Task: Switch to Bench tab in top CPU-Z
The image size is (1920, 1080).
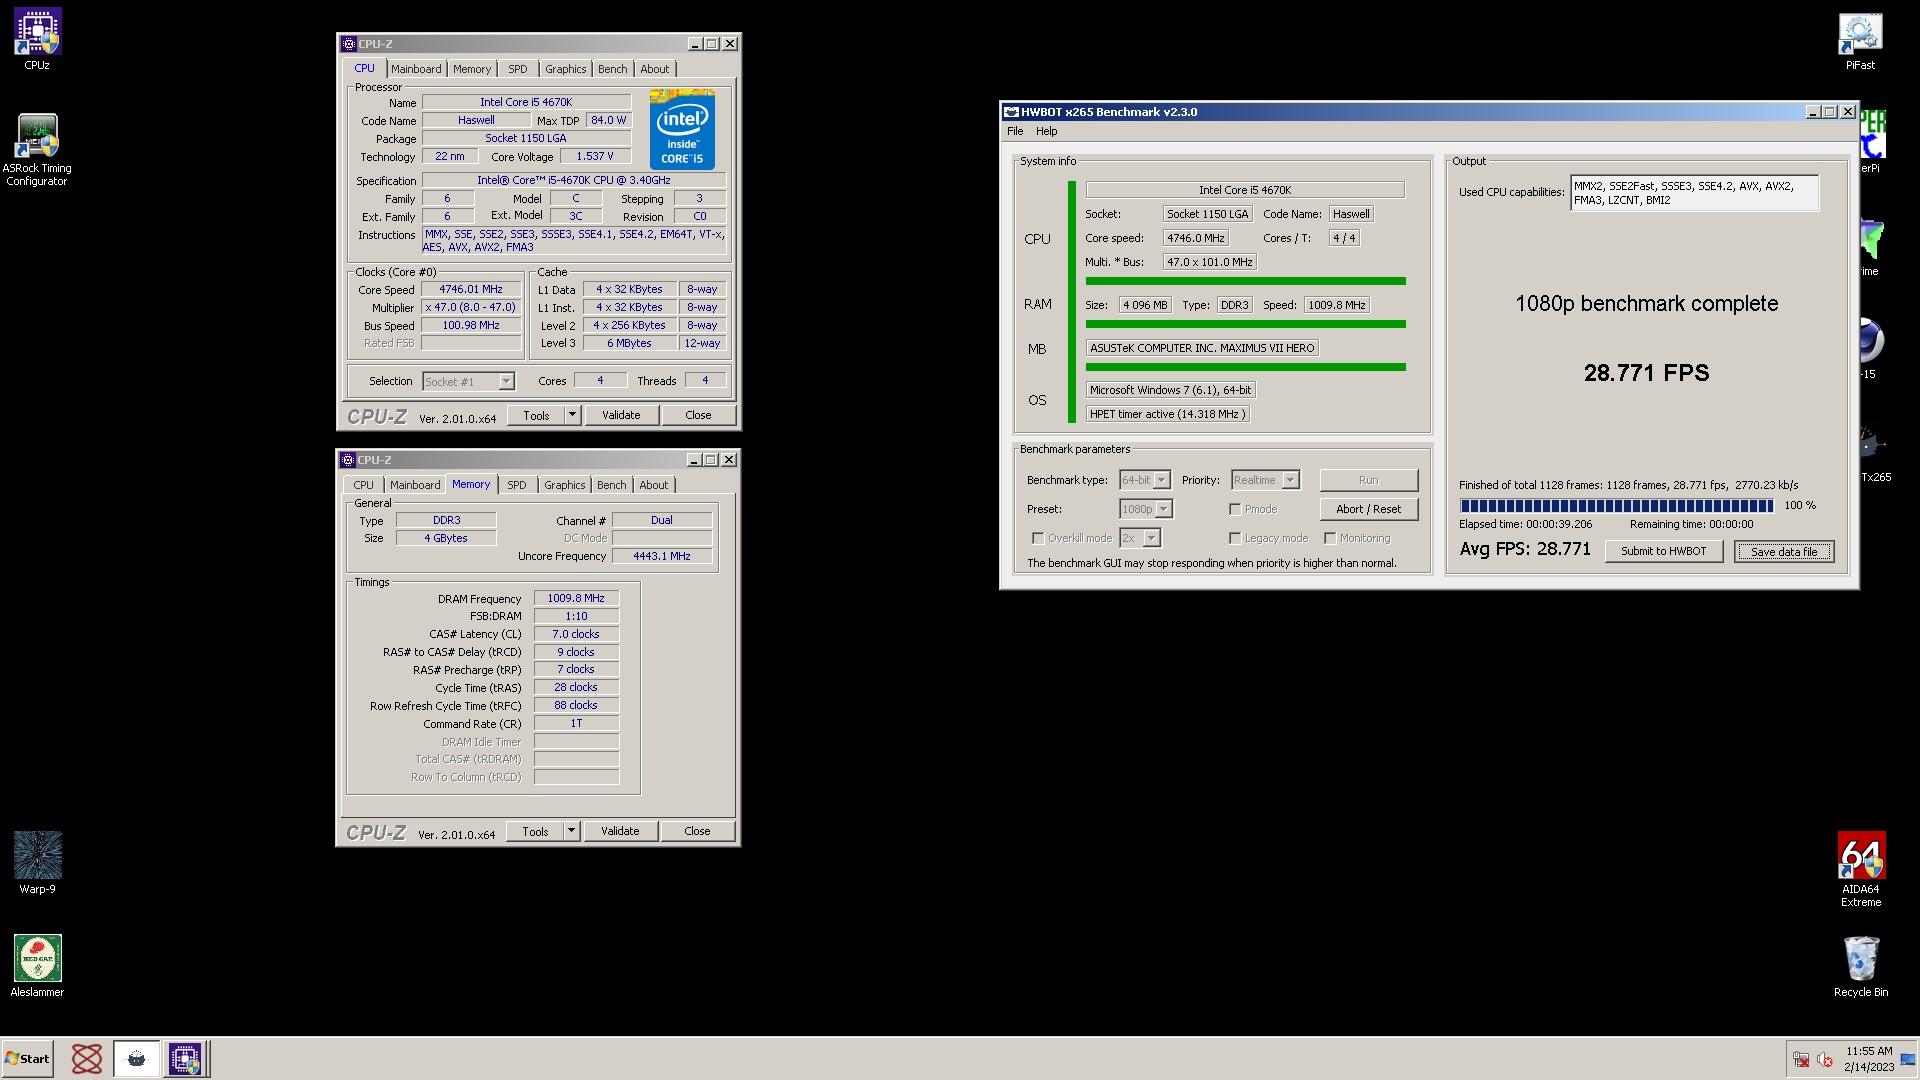Action: [x=613, y=69]
